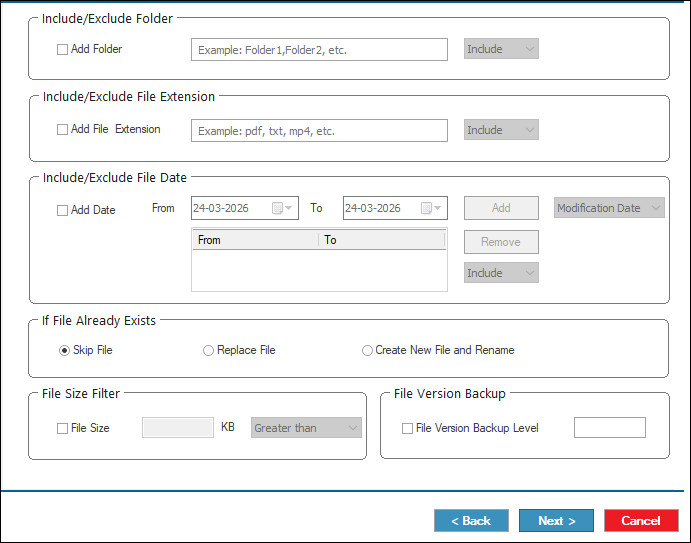Toggle File Version Backup Level checkbox
The width and height of the screenshot is (691, 543).
(x=407, y=428)
